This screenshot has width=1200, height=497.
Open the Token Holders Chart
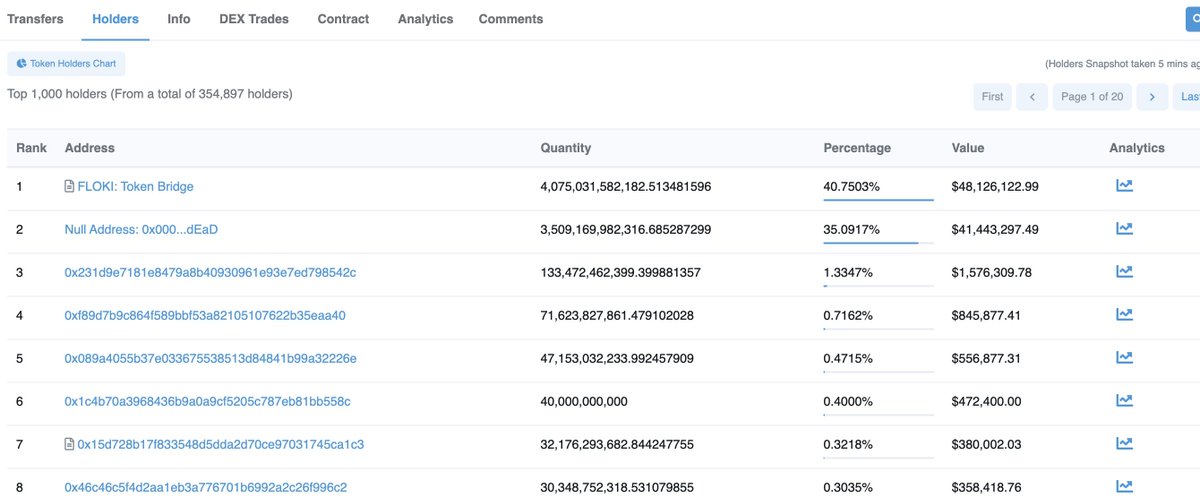[66, 64]
